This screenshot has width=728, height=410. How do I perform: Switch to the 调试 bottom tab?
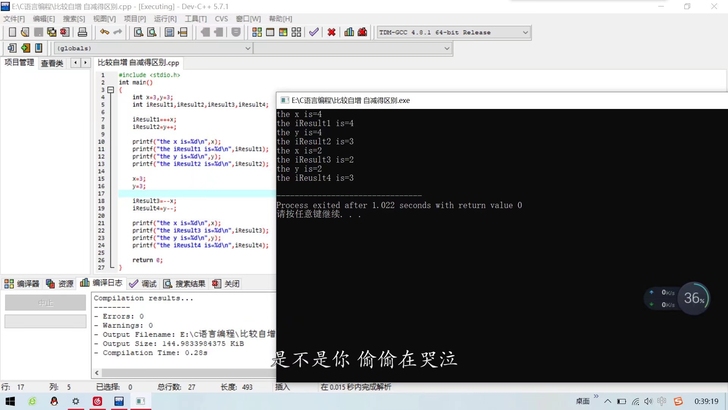(x=143, y=284)
